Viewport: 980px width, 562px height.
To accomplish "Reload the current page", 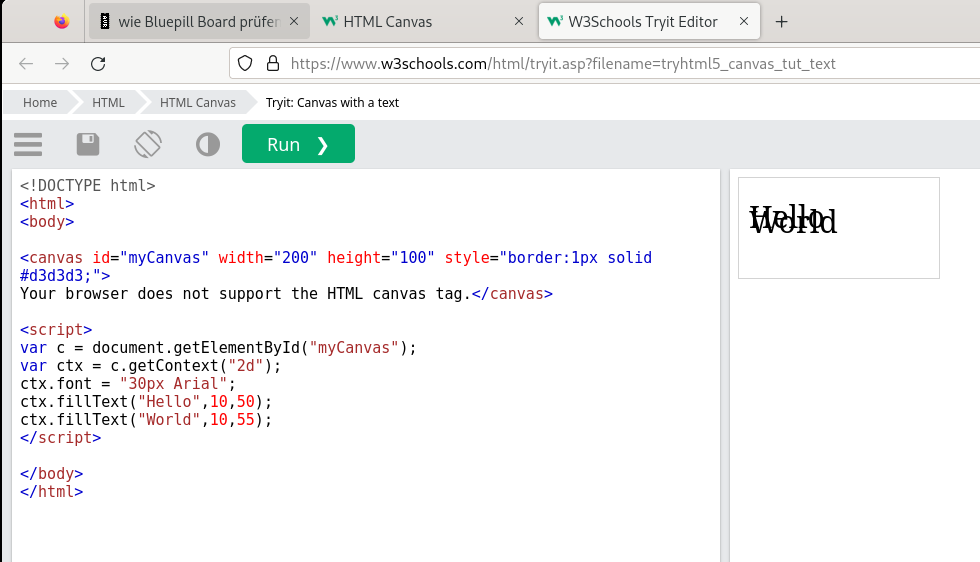I will click(x=98, y=64).
